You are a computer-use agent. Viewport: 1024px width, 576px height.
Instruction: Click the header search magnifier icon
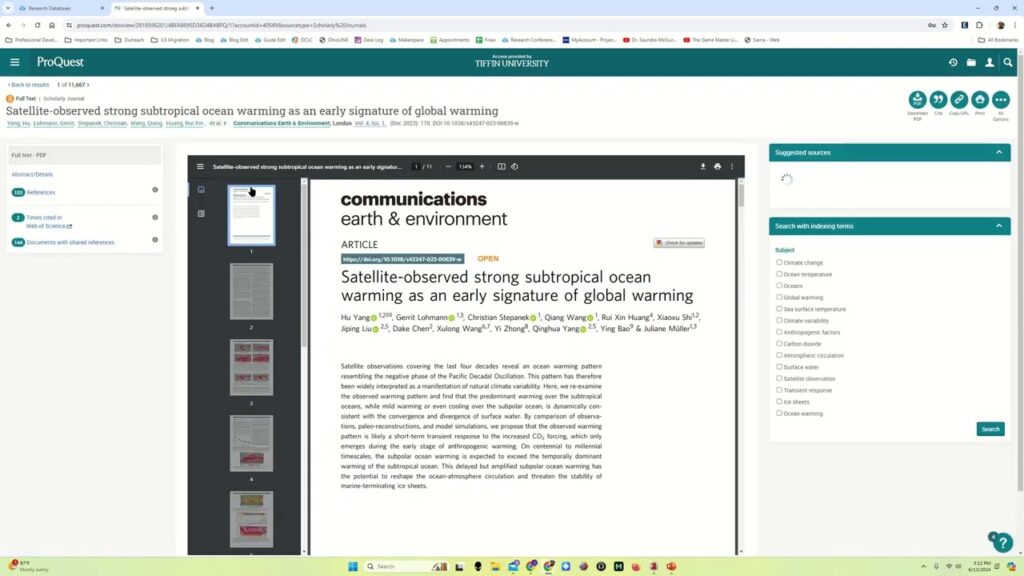1008,63
